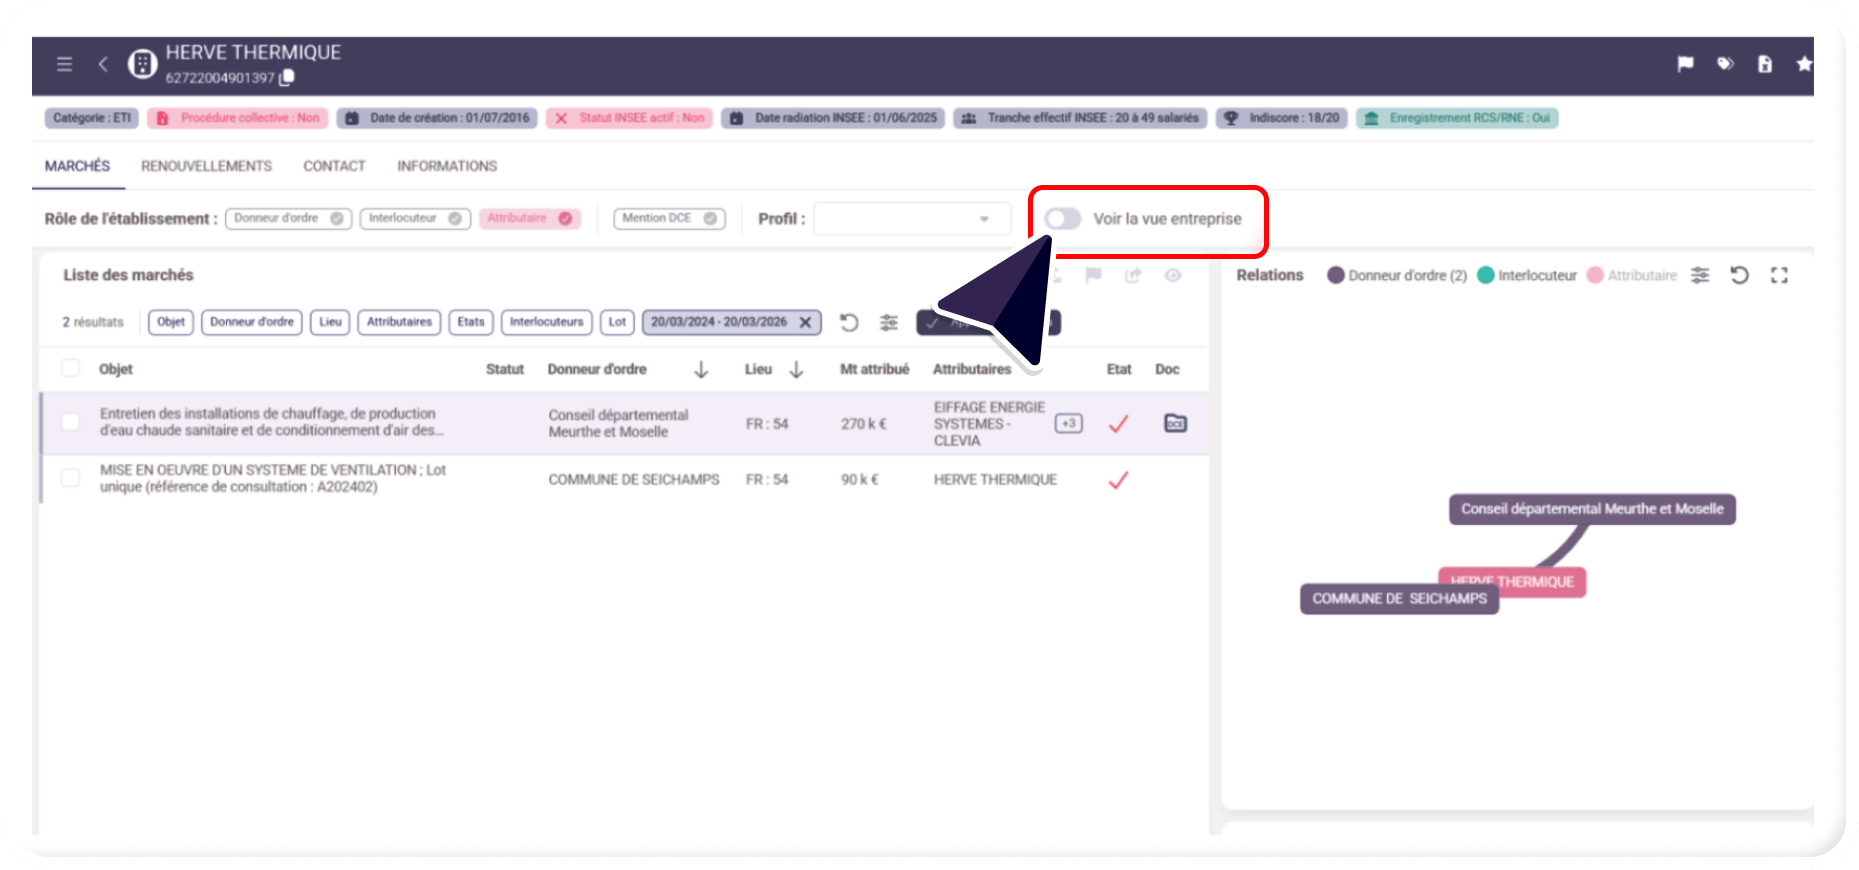Remove the date range filter

805,322
